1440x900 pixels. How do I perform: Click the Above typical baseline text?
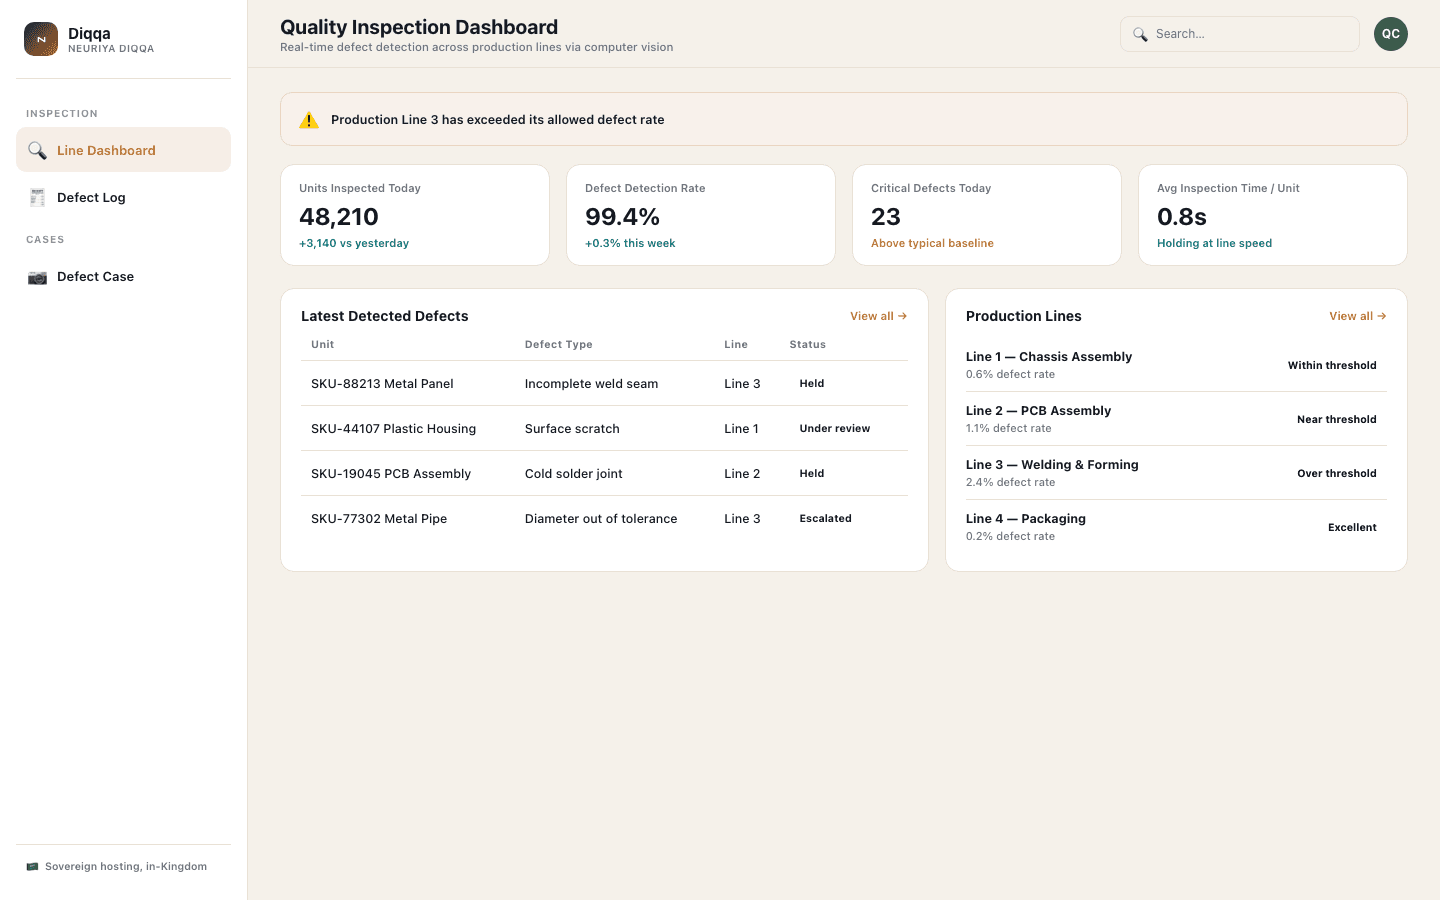click(x=932, y=244)
